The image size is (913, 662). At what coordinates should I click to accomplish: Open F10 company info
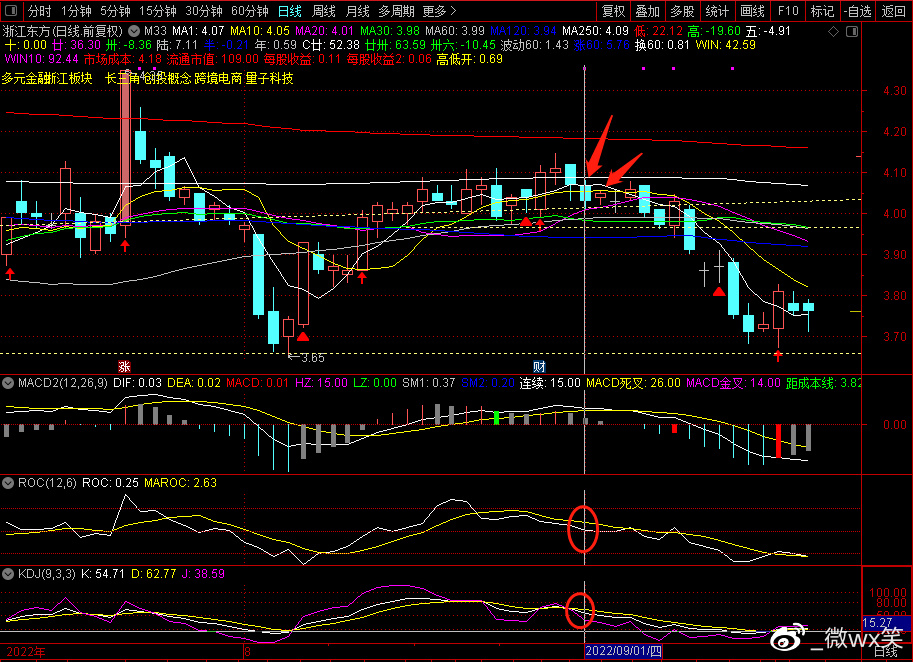pyautogui.click(x=788, y=11)
